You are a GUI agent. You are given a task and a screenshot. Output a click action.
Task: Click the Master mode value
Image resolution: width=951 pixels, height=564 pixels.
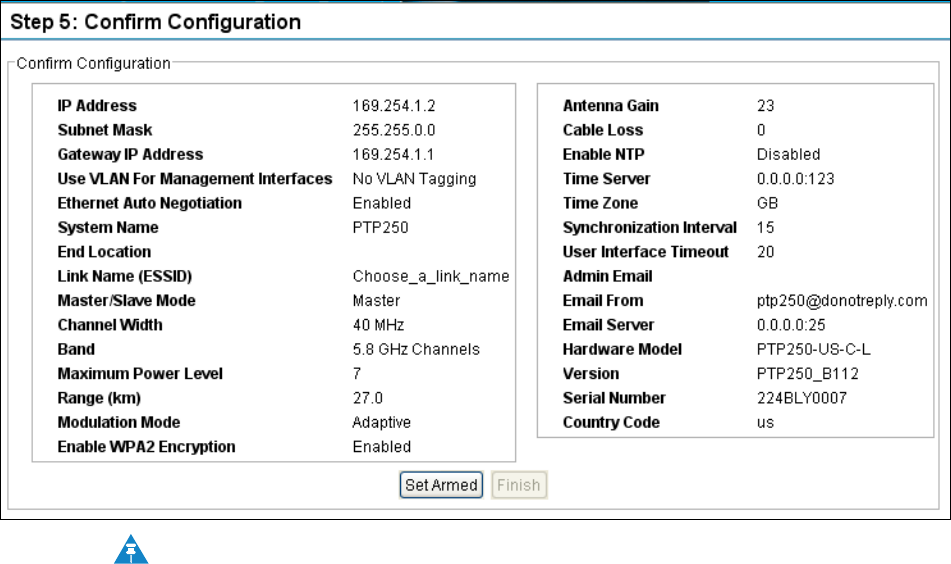(x=377, y=301)
